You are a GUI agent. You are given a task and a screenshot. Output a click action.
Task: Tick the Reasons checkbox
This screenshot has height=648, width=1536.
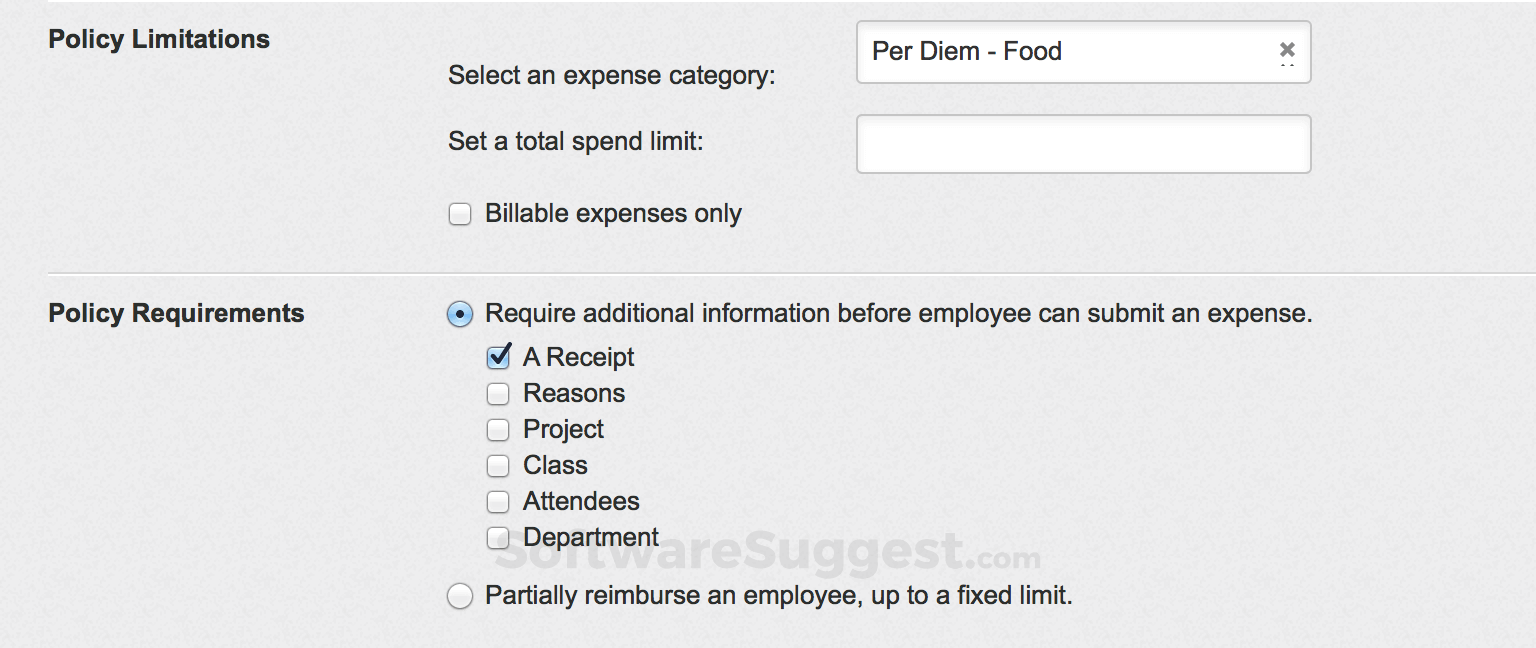[498, 394]
